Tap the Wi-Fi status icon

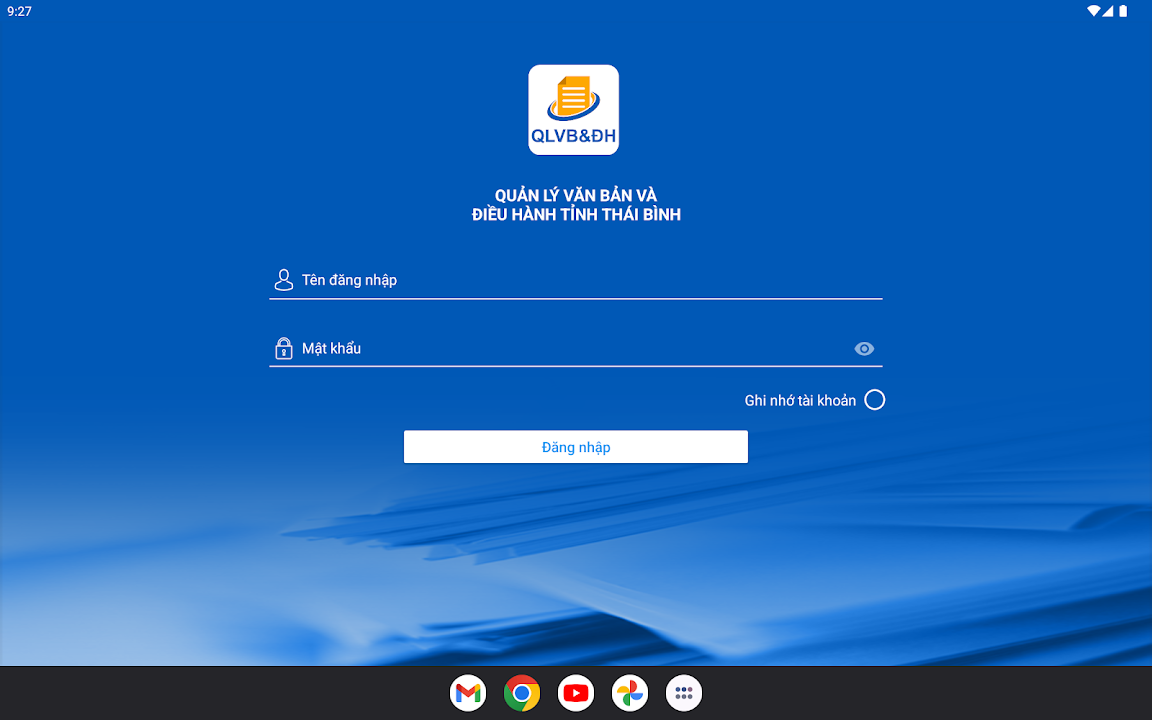pyautogui.click(x=1094, y=11)
